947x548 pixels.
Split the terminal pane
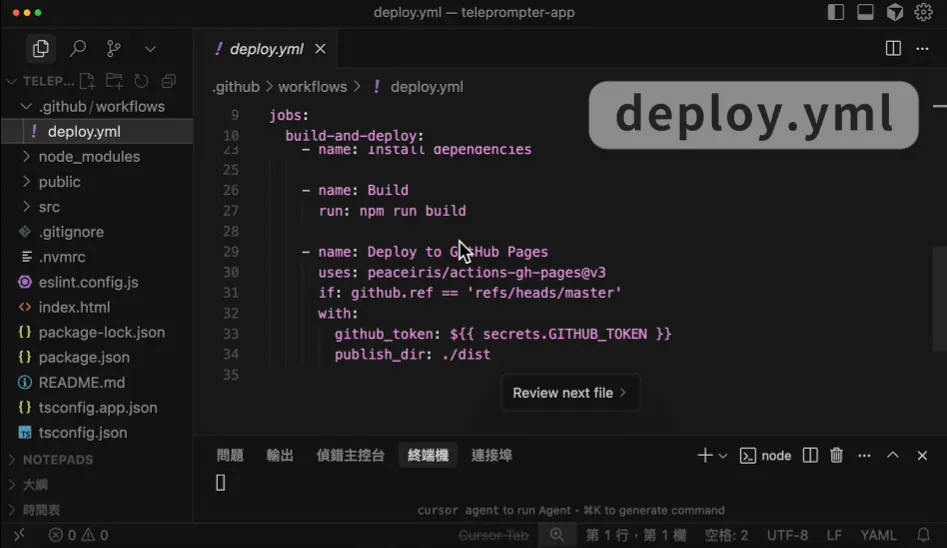pos(810,456)
